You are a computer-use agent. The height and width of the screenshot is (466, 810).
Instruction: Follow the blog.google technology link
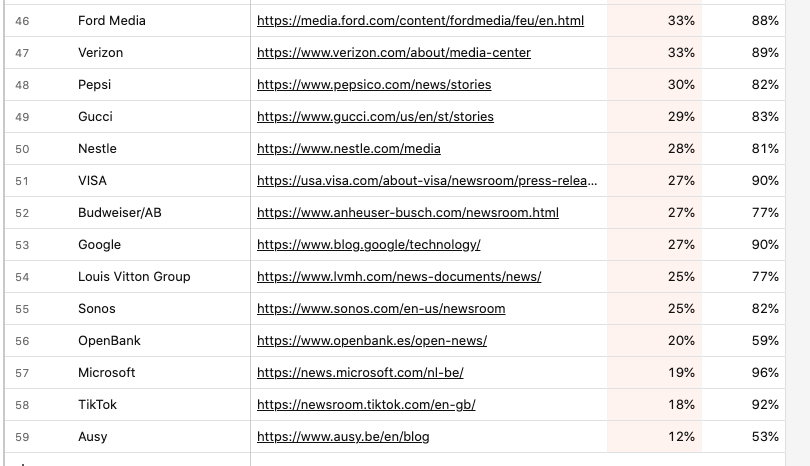[368, 245]
